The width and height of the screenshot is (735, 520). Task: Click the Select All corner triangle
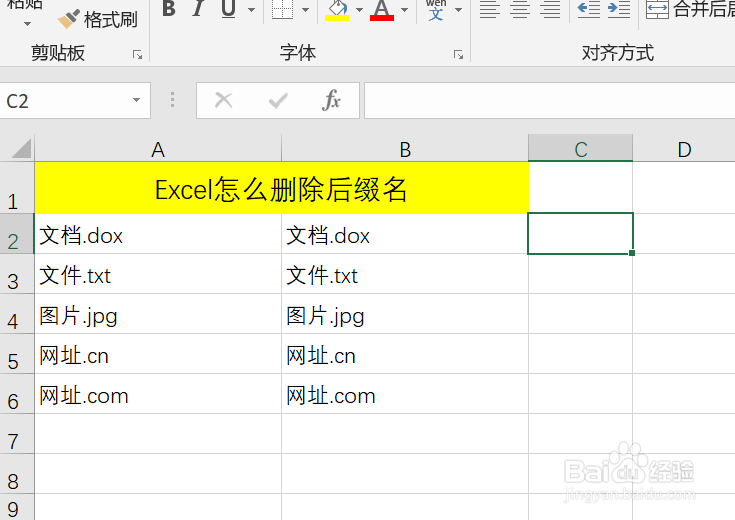click(21, 149)
